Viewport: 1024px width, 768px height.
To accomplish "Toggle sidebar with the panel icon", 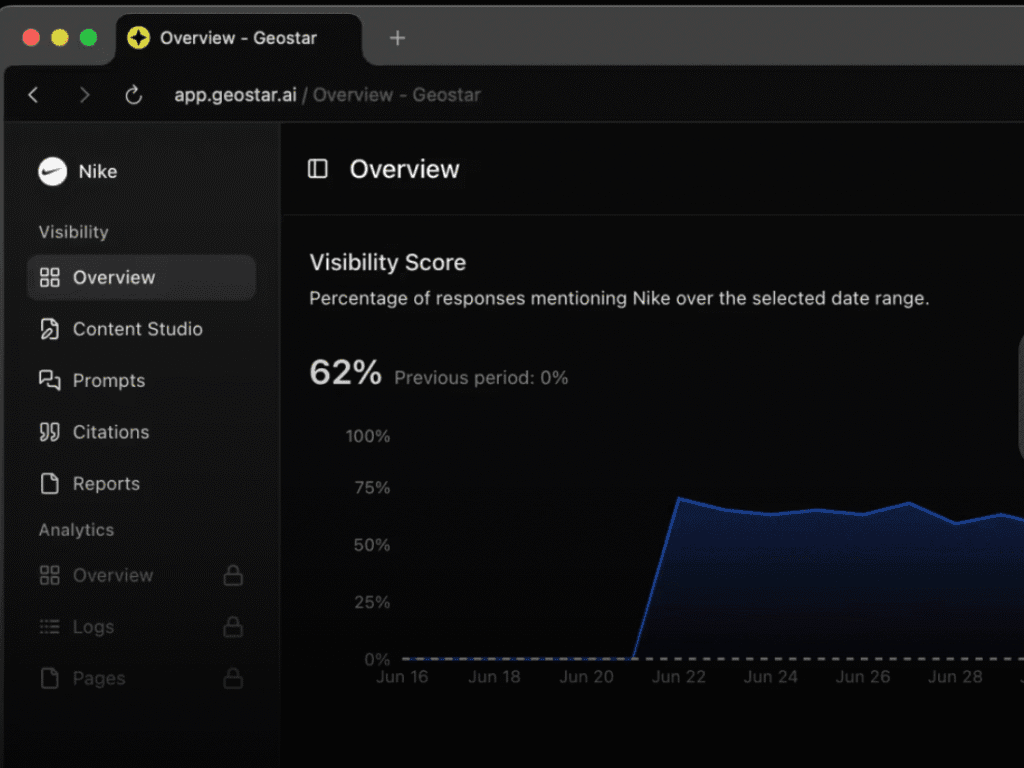I will [x=318, y=169].
